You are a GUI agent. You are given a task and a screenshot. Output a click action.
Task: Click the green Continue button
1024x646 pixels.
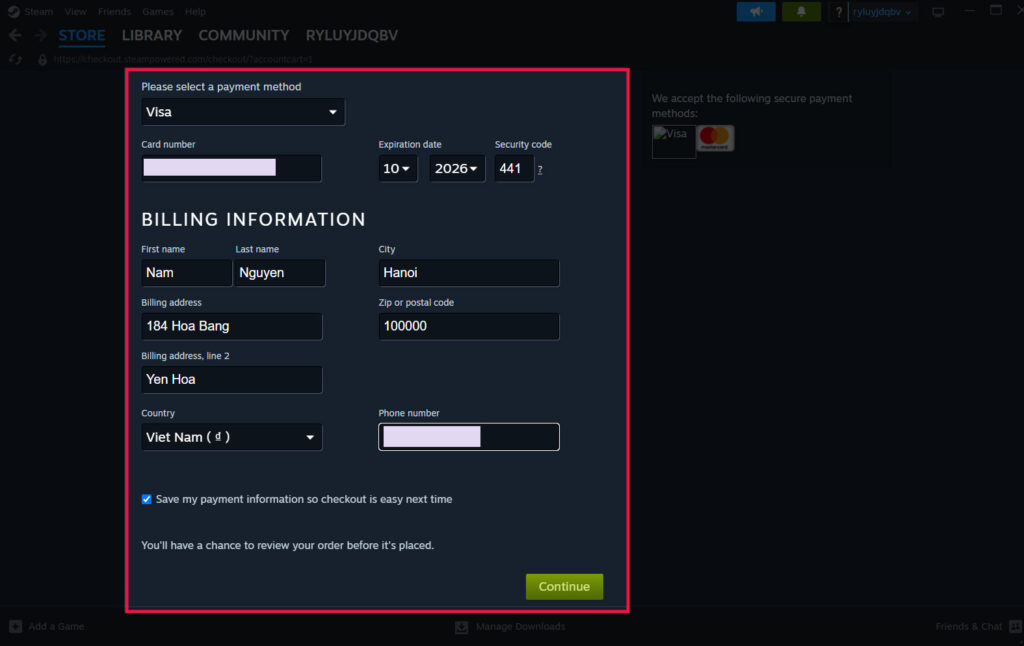(564, 587)
